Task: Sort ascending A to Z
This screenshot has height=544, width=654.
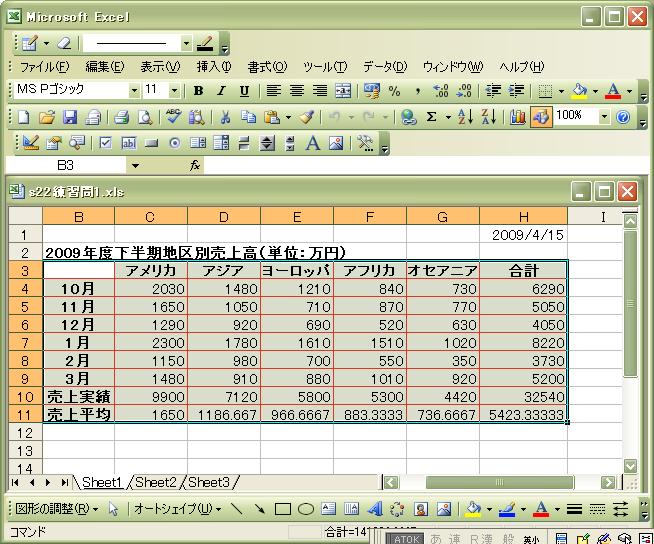Action: 465,117
